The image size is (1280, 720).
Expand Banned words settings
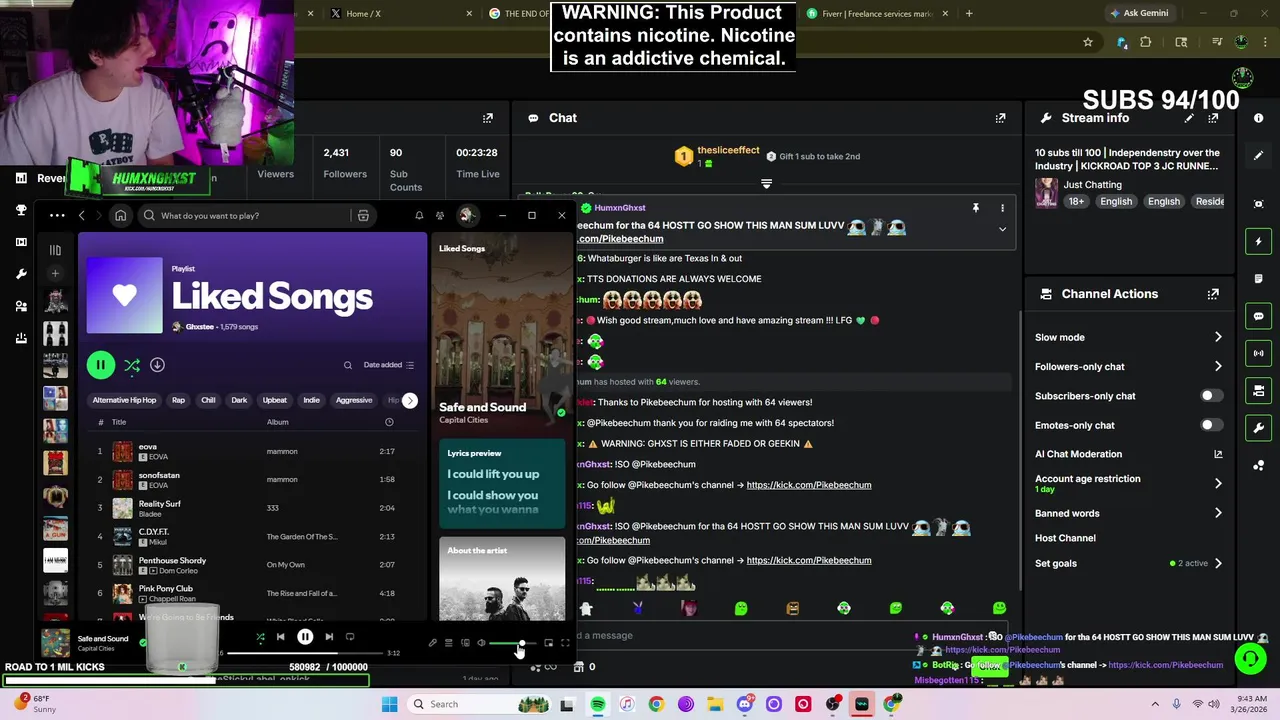(1128, 513)
